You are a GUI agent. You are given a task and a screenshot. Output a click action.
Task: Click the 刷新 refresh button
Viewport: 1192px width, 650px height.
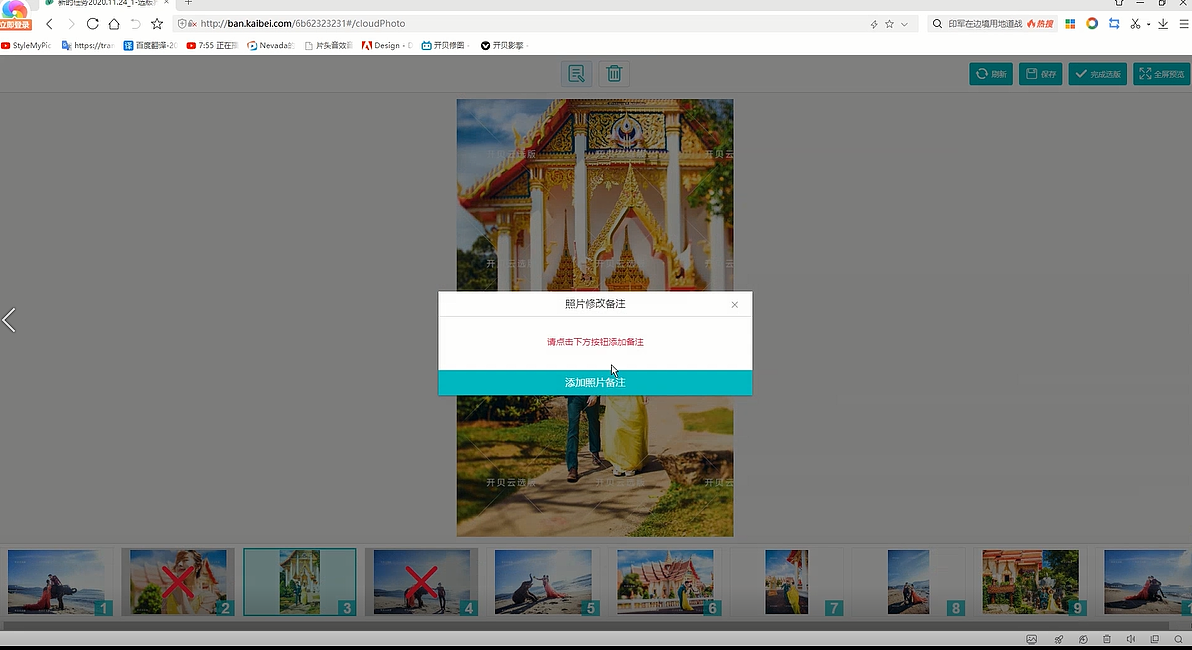(x=991, y=74)
